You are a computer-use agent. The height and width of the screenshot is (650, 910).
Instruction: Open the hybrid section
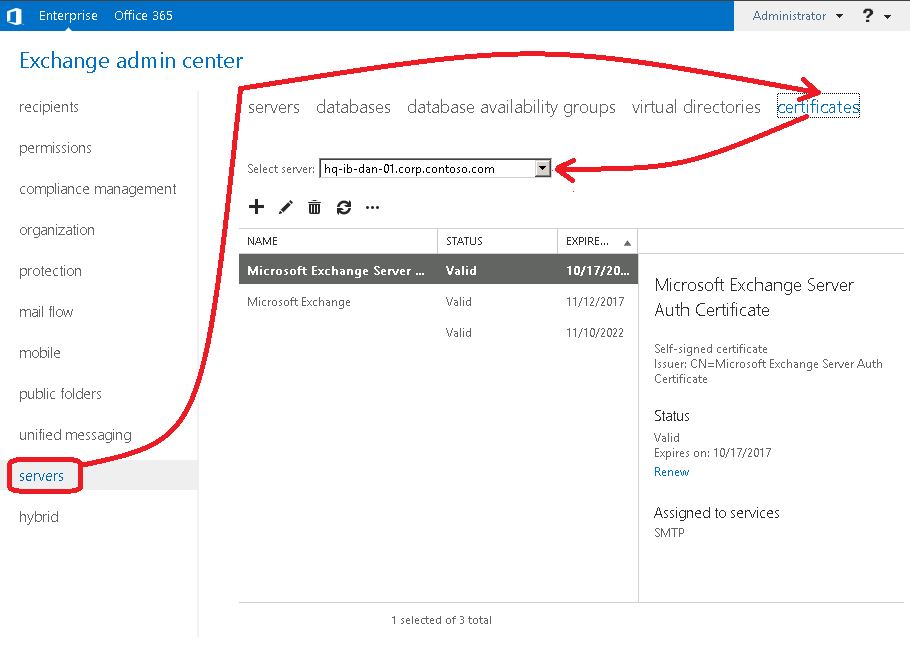39,517
